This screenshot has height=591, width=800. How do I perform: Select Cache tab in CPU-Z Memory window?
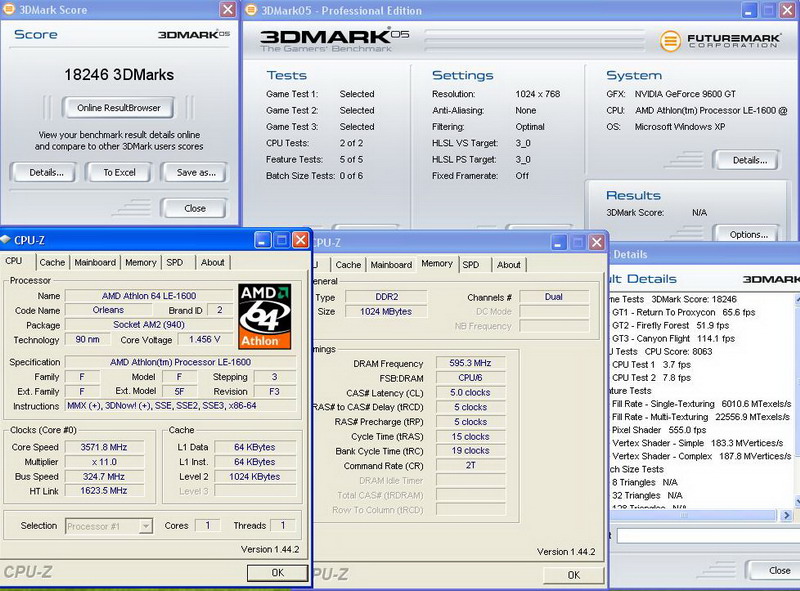(x=348, y=265)
